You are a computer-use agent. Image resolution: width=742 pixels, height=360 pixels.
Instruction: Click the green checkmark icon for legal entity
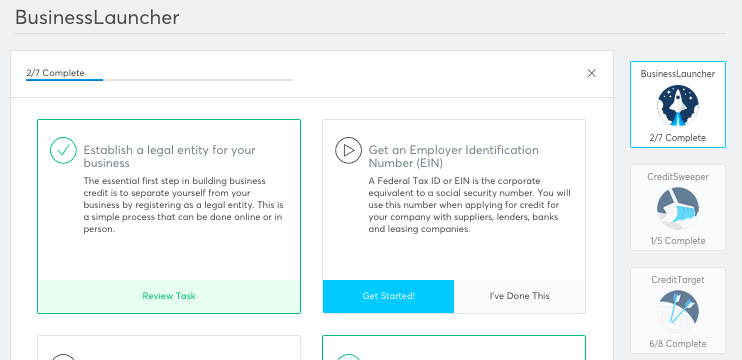coord(63,150)
